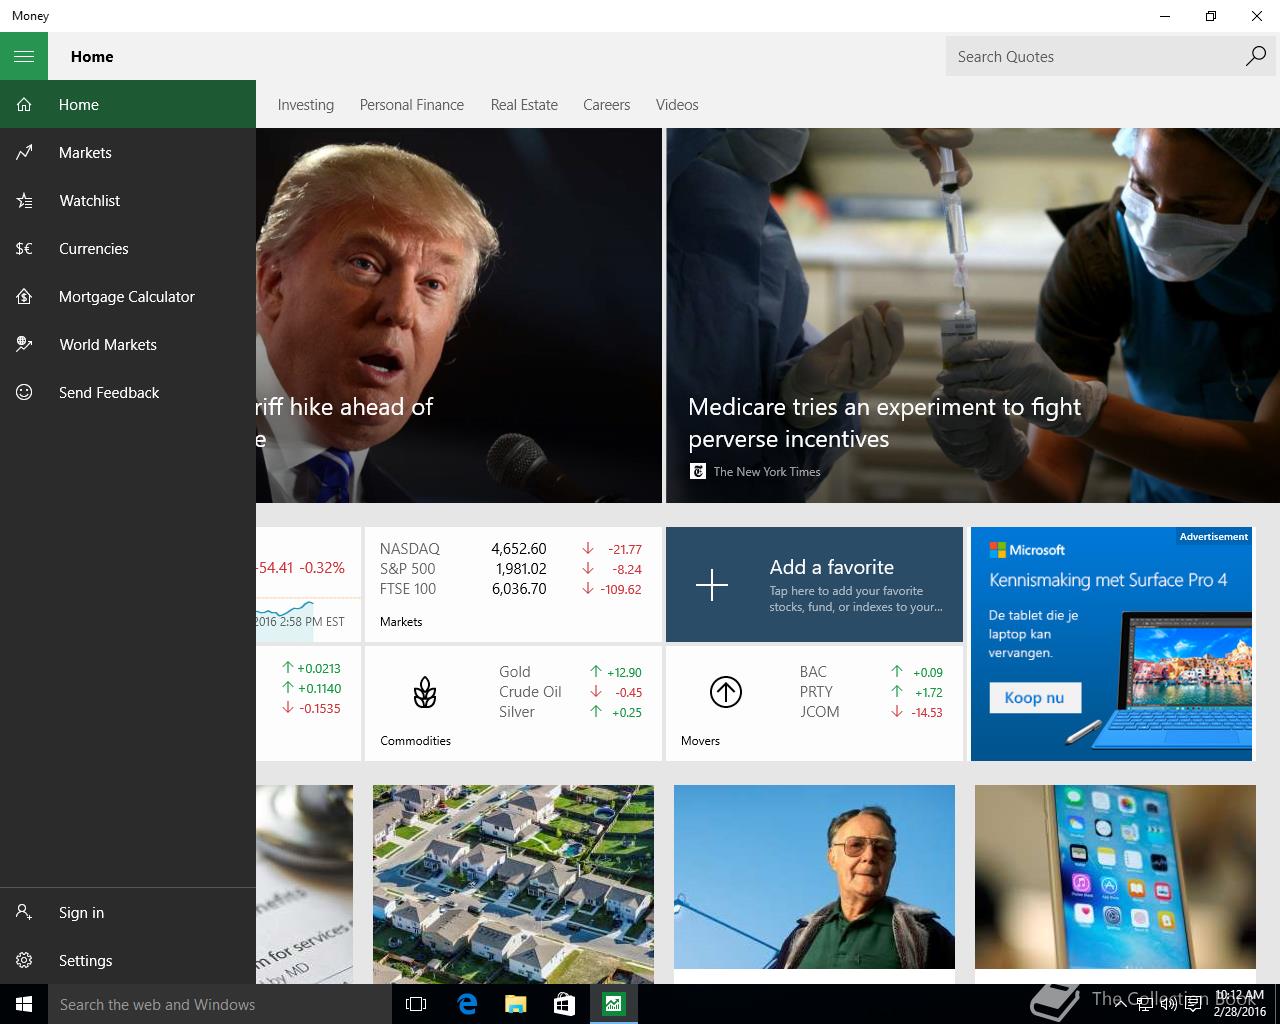The width and height of the screenshot is (1280, 1024).
Task: Switch to the Personal Finance tab
Action: click(x=411, y=104)
